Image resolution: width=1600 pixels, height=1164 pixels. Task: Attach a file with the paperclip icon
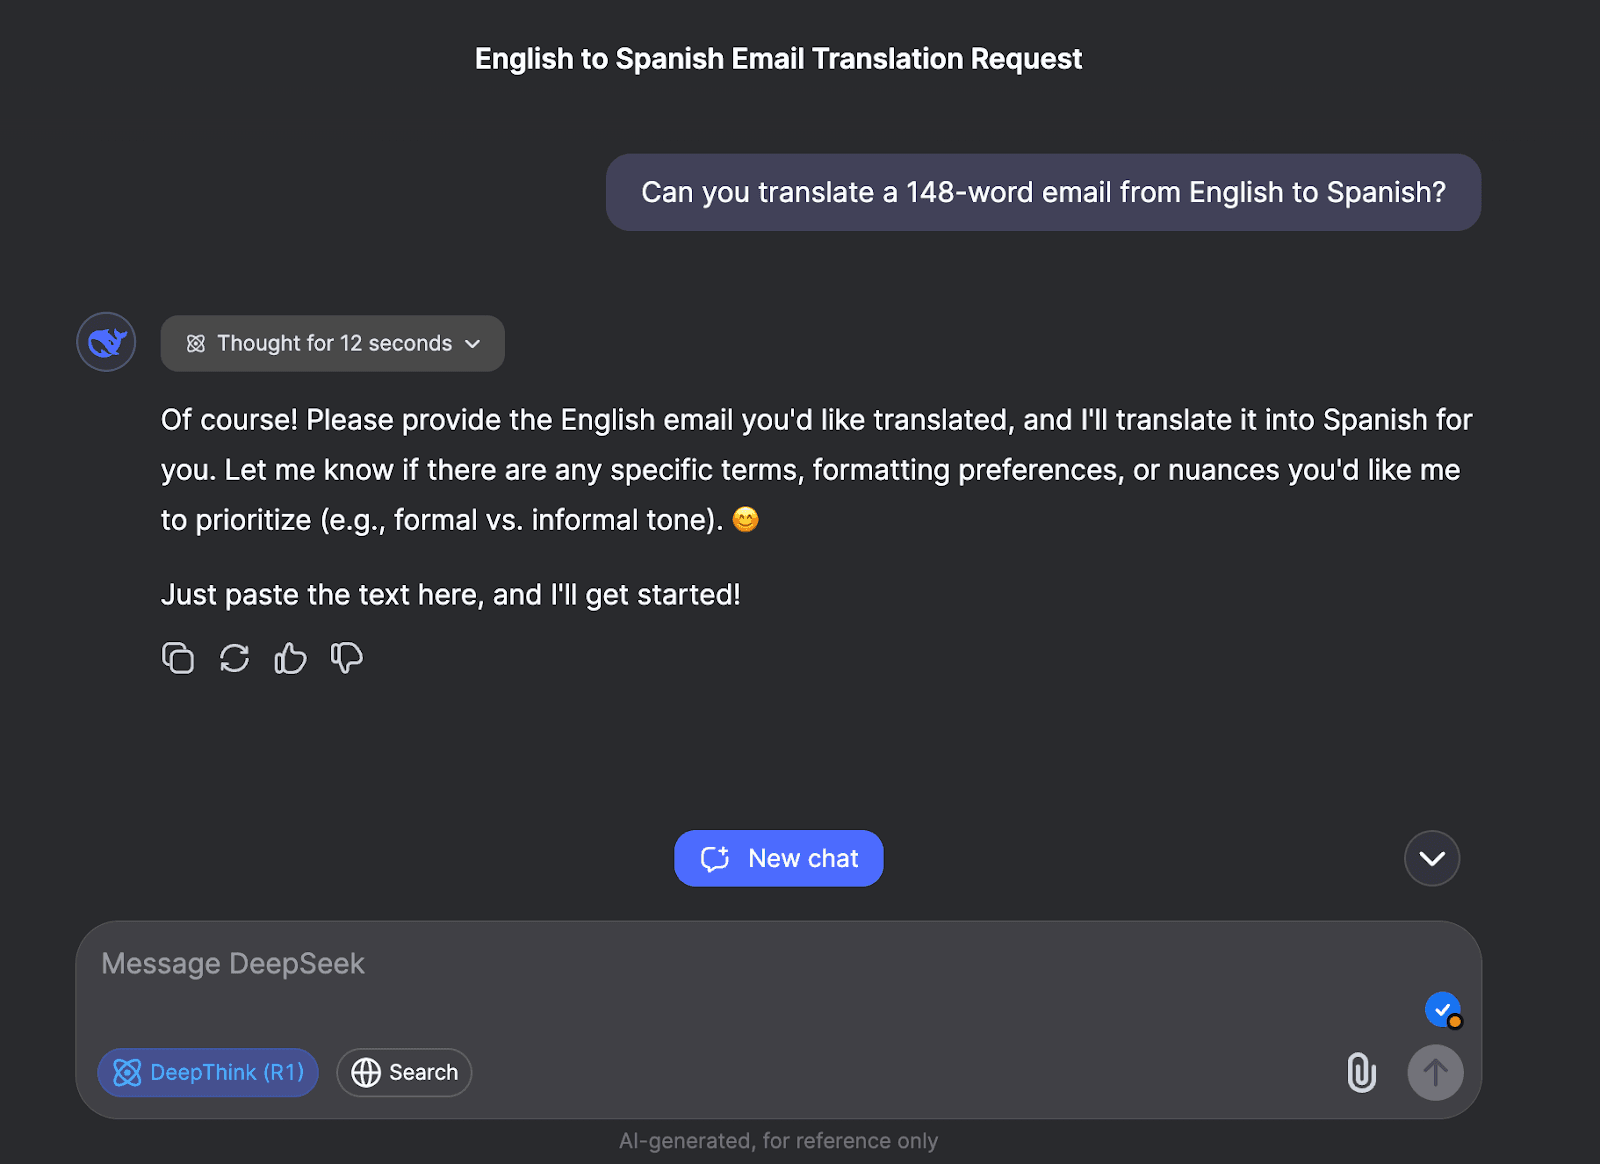pos(1361,1072)
